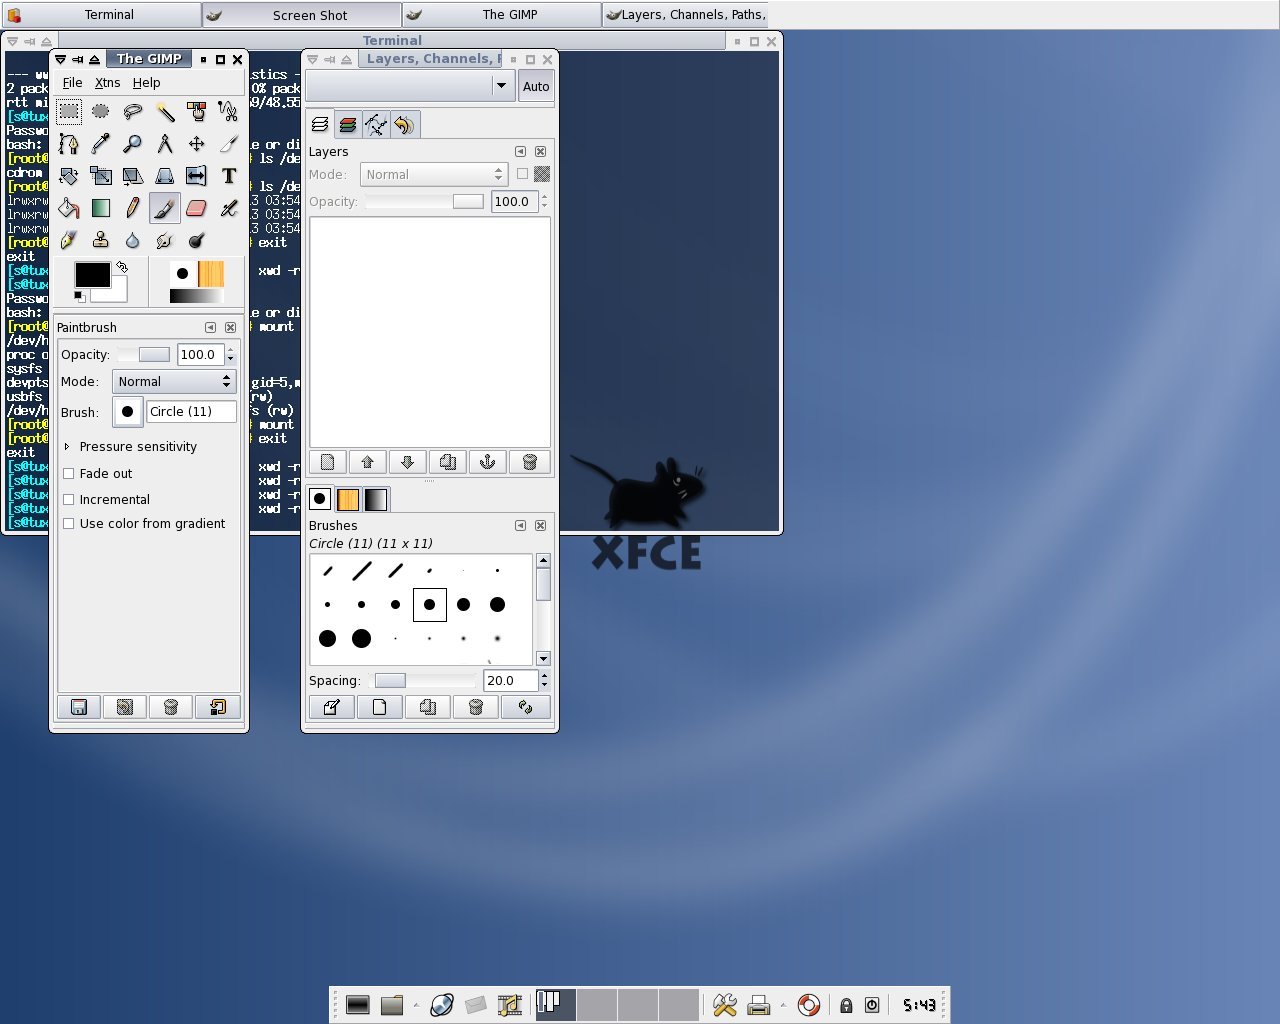Reset colors to default black and white
Viewport: 1280px width, 1024px height.
point(80,296)
